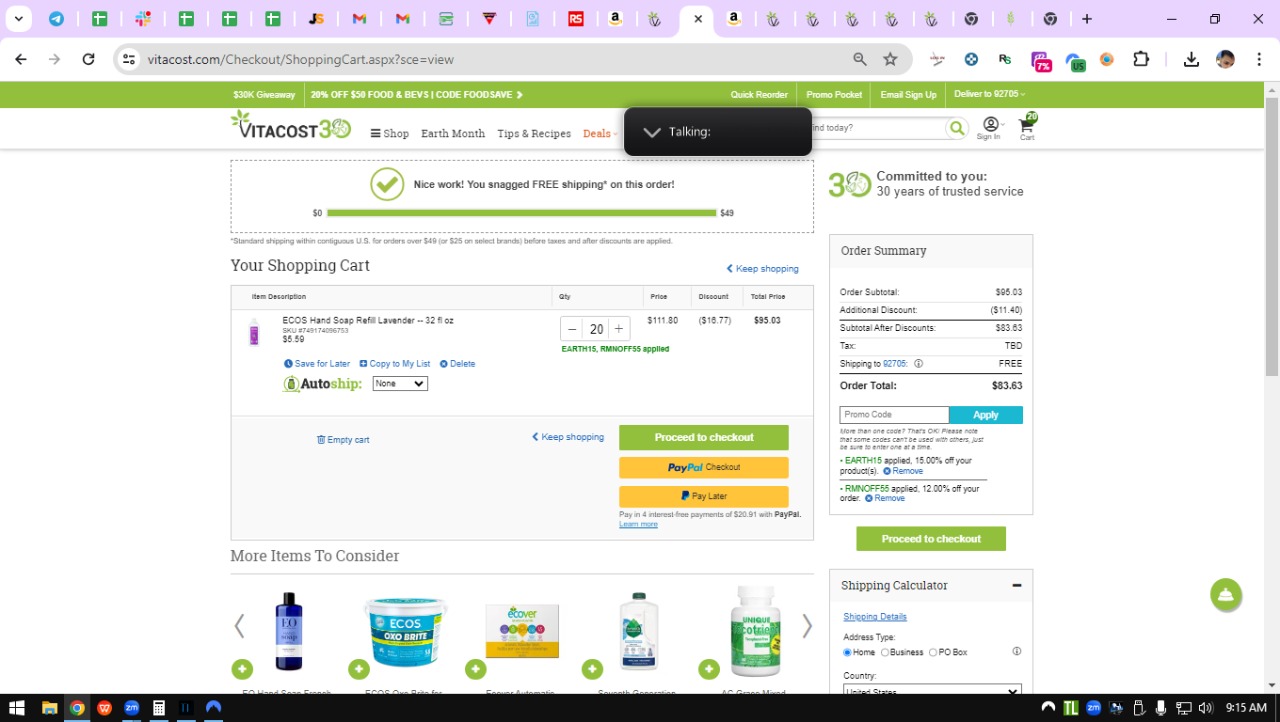1280x722 pixels.
Task: Add EO Hand Soap with plus icon
Action: pos(242,669)
